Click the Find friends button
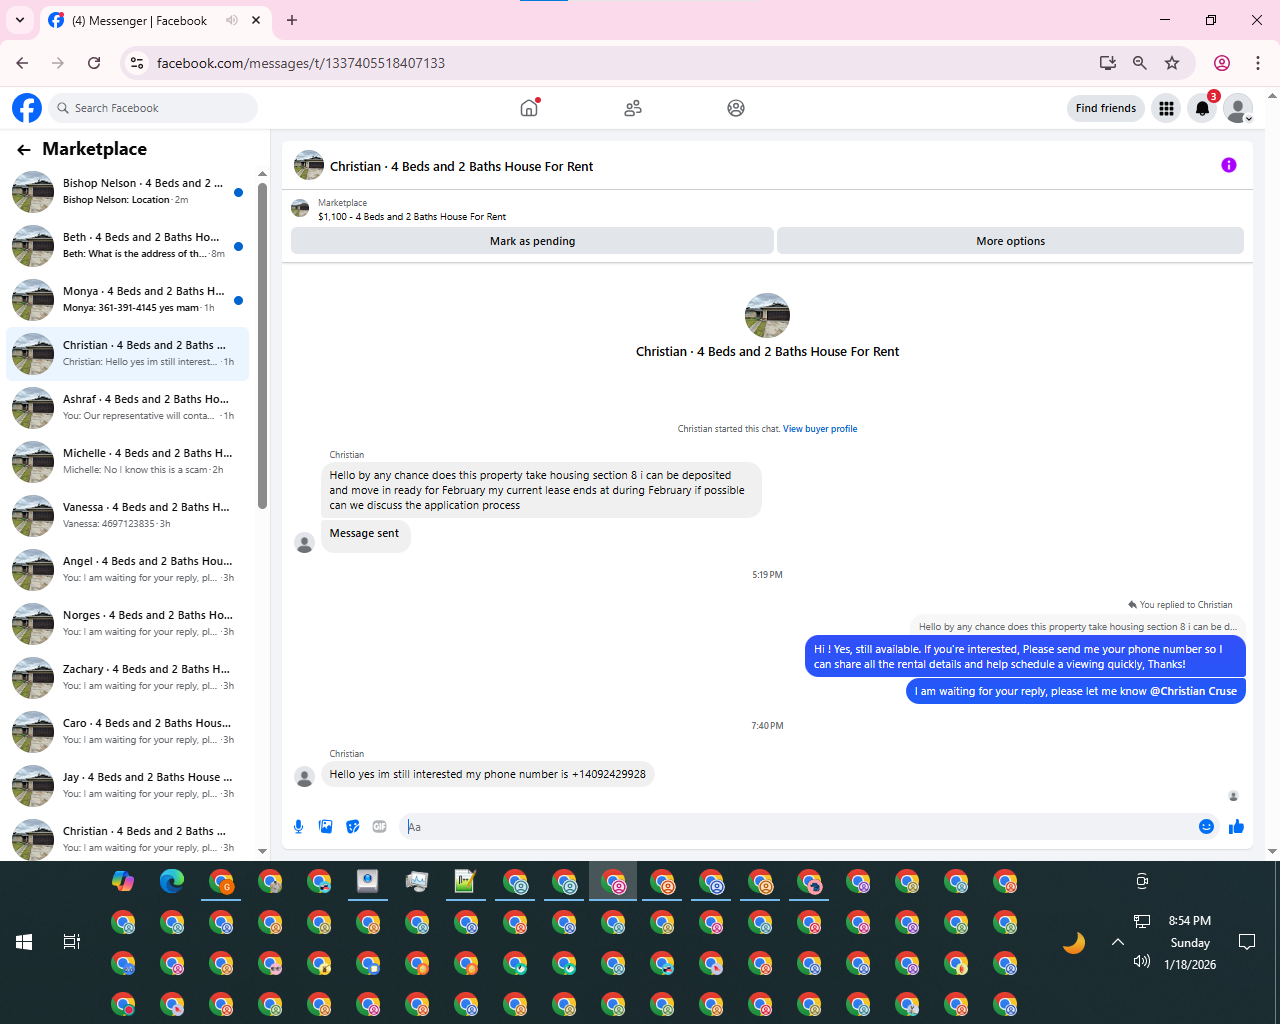The height and width of the screenshot is (1024, 1280). [1106, 108]
